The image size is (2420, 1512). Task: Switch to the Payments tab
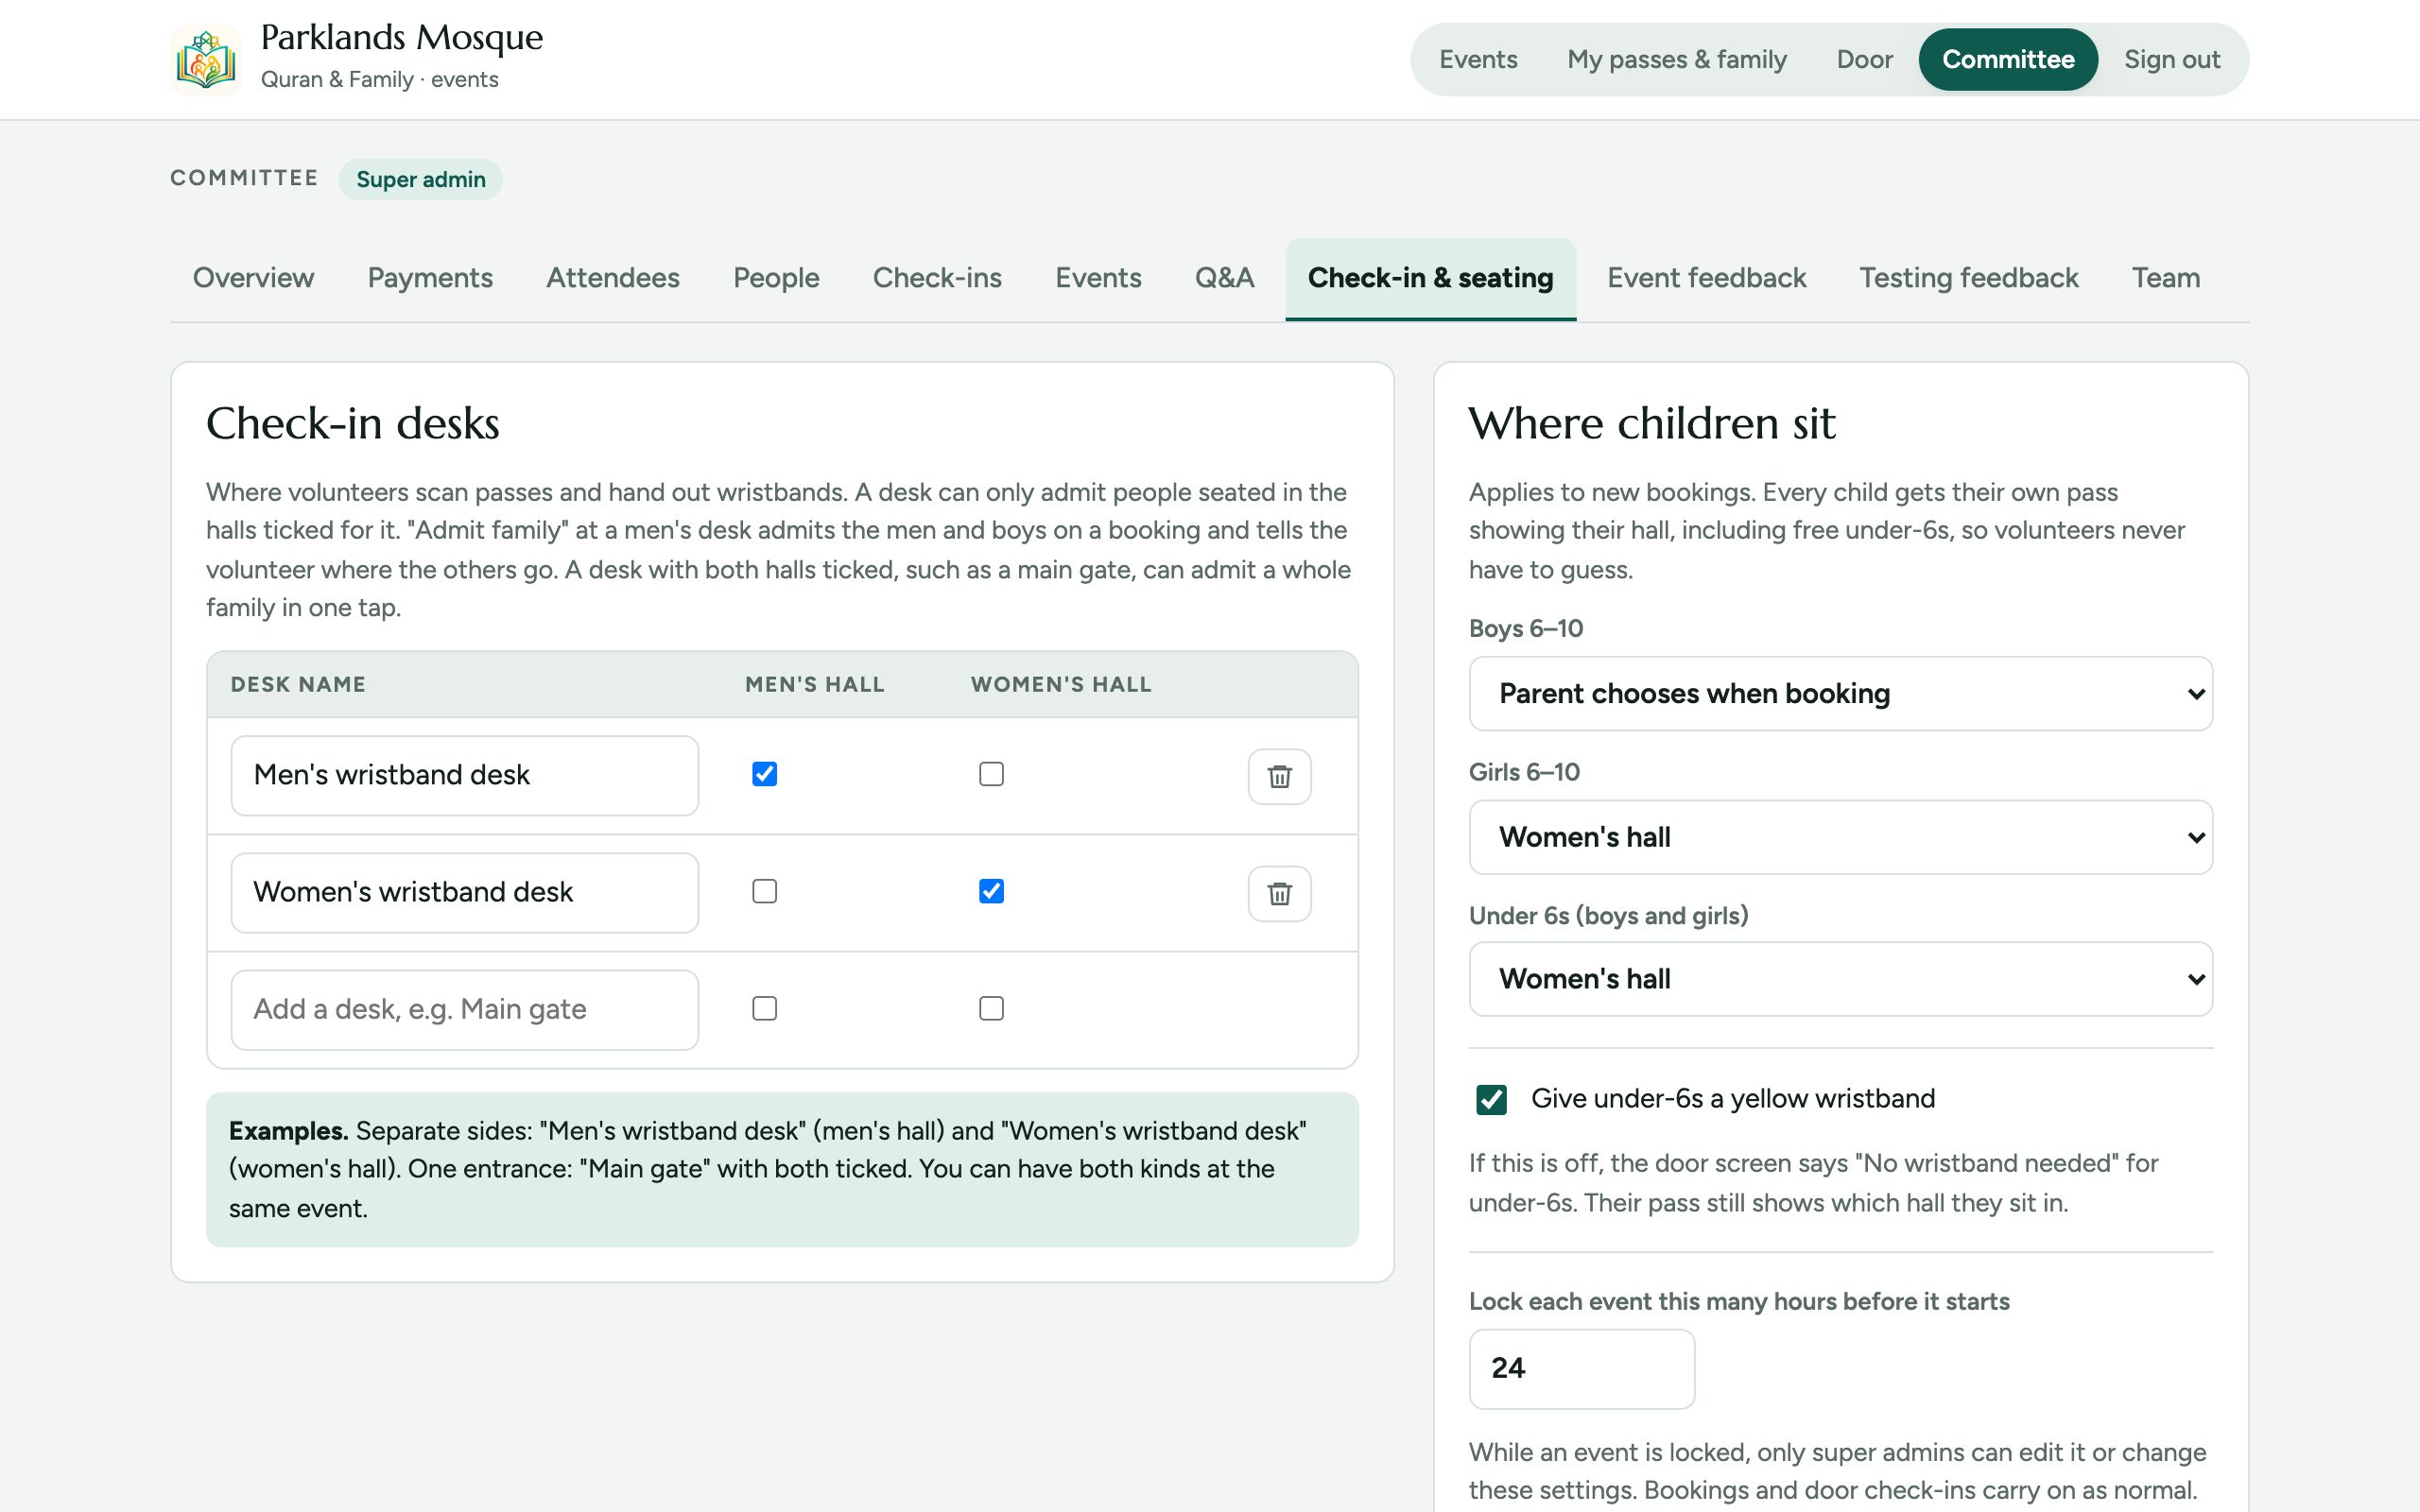430,278
